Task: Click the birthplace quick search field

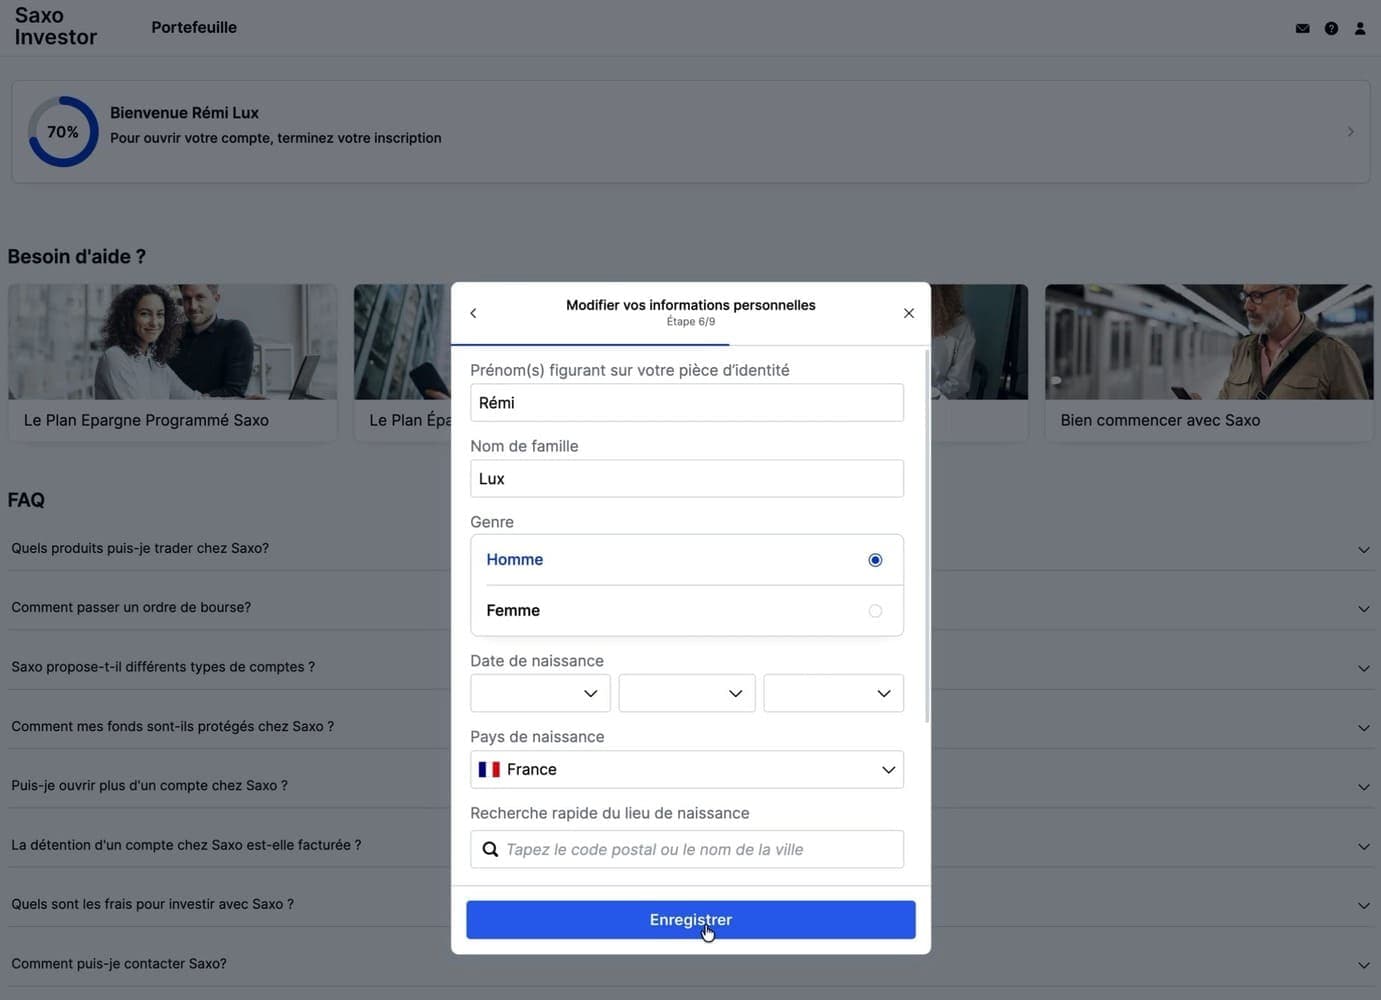Action: point(687,849)
